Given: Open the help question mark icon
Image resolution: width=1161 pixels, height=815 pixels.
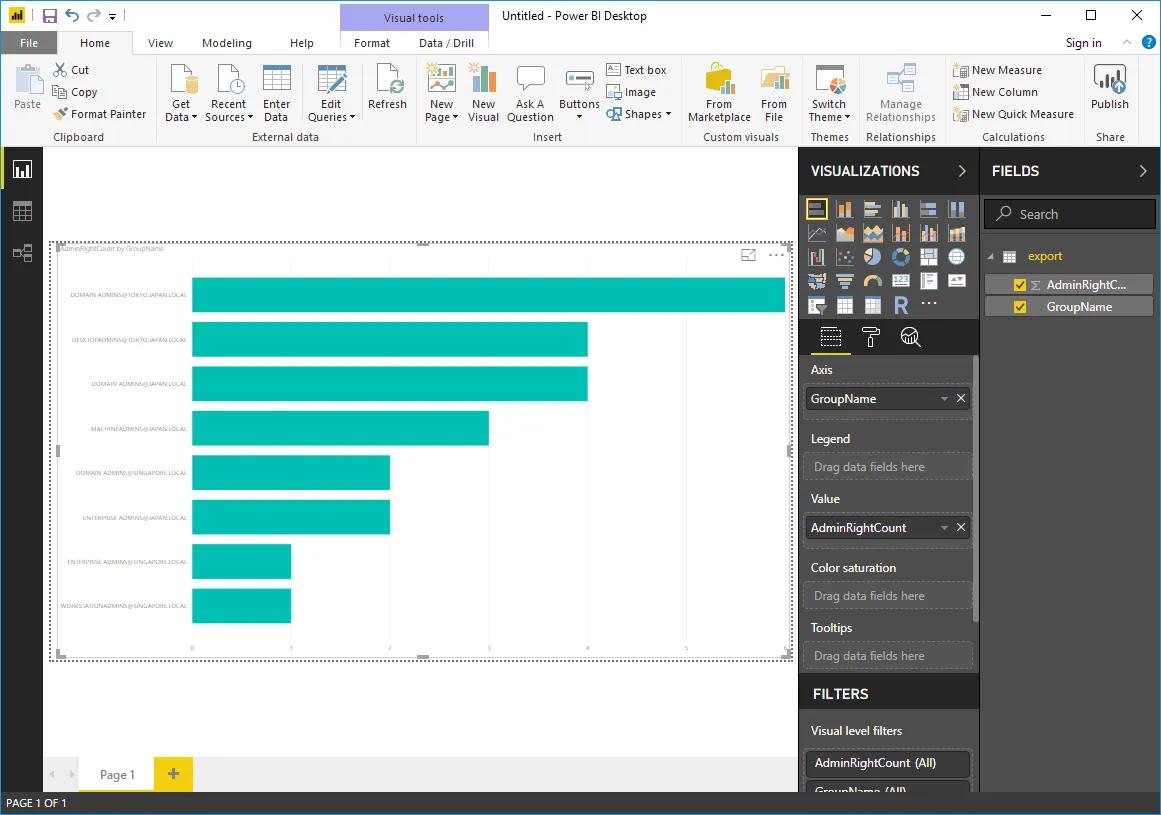Looking at the screenshot, I should [1148, 42].
